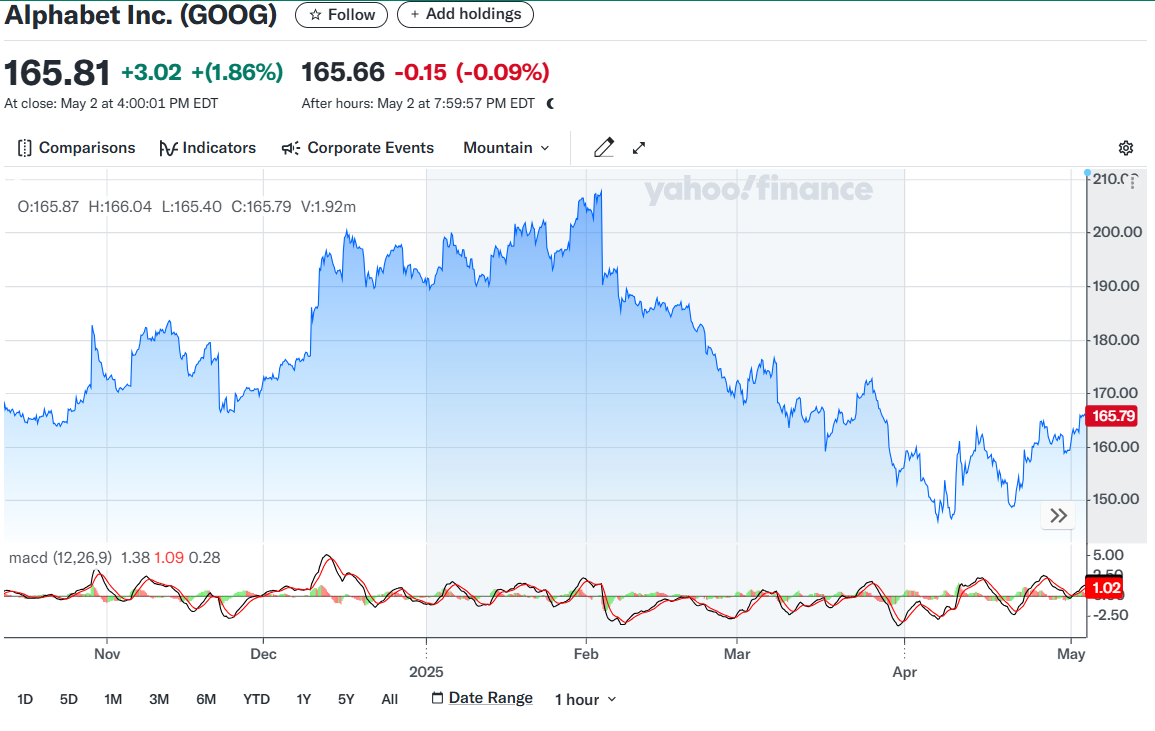The height and width of the screenshot is (731, 1155).
Task: Click the after-hours moon icon
Action: [x=550, y=104]
